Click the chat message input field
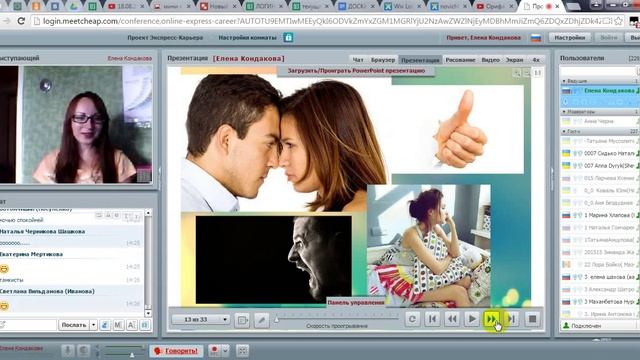The image size is (640, 360). click(28, 325)
